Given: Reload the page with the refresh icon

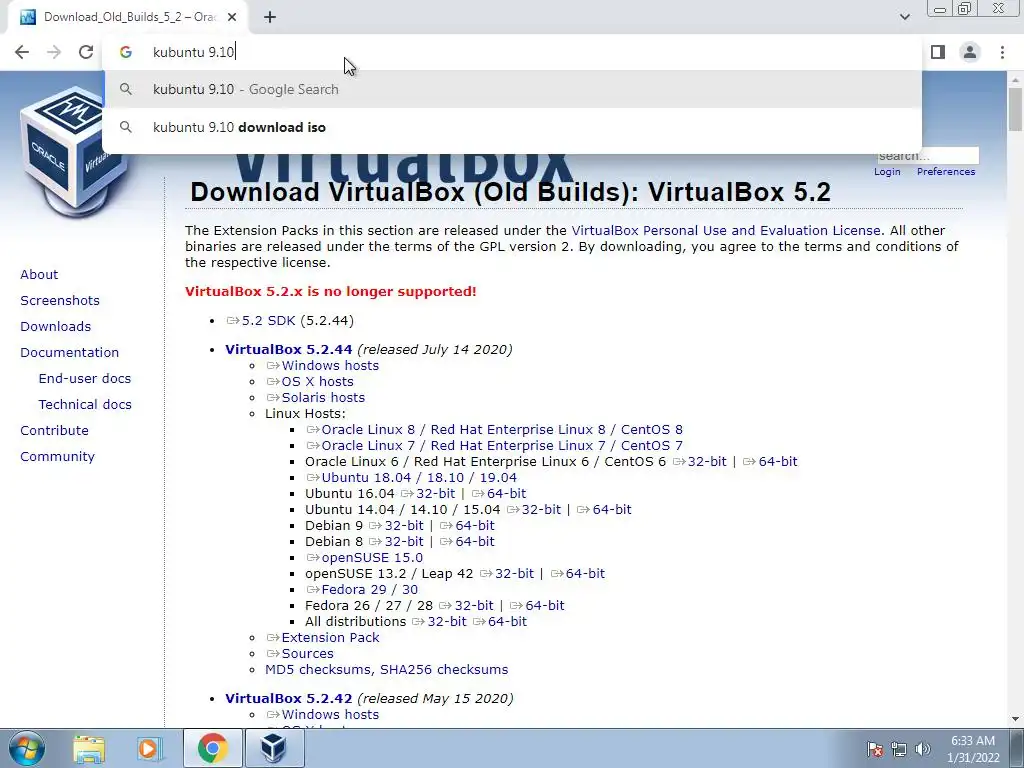Looking at the screenshot, I should (86, 52).
